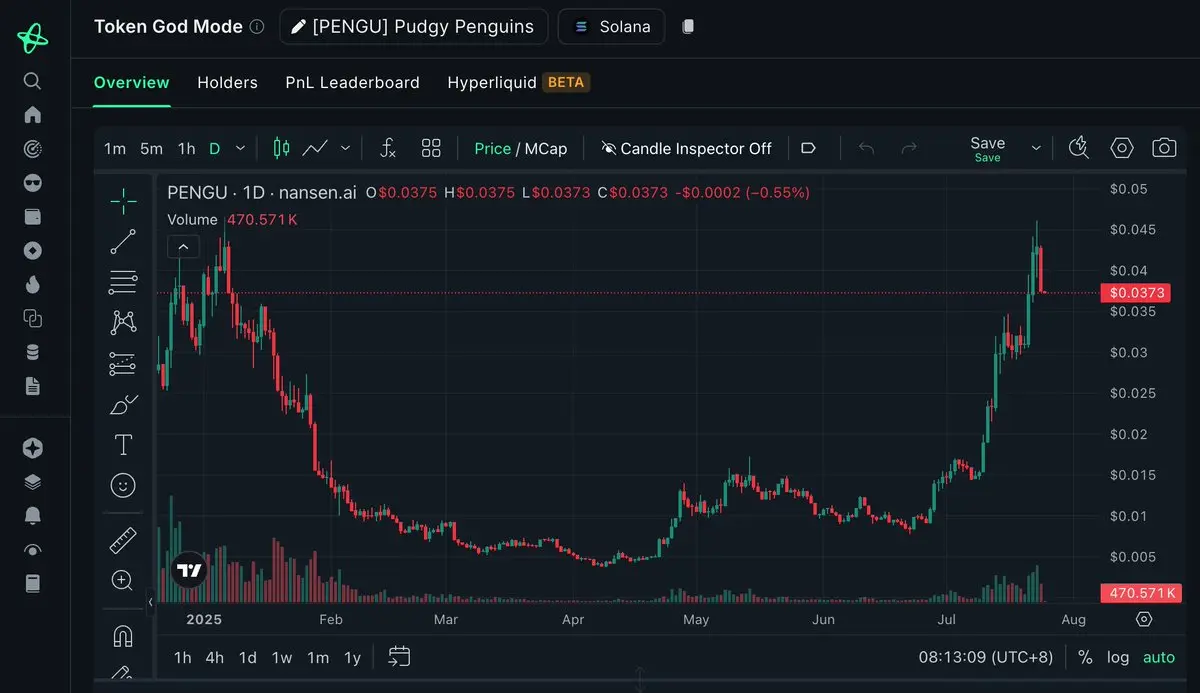The width and height of the screenshot is (1200, 693).
Task: Expand line chart style dropdown arrow
Action: (x=345, y=148)
